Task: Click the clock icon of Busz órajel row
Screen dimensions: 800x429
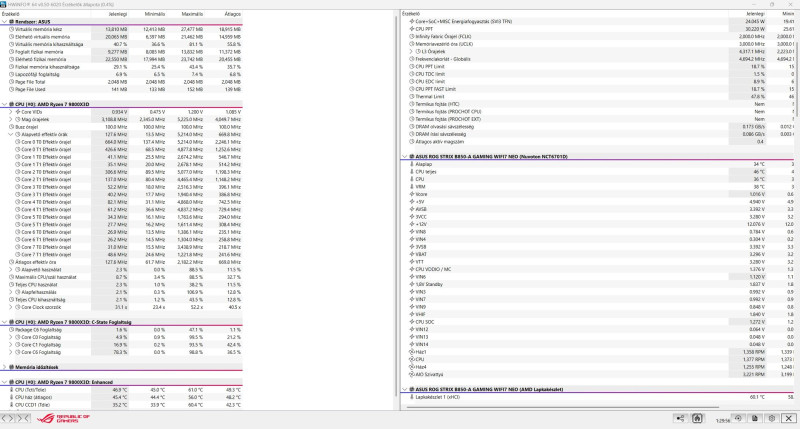Action: click(11, 127)
